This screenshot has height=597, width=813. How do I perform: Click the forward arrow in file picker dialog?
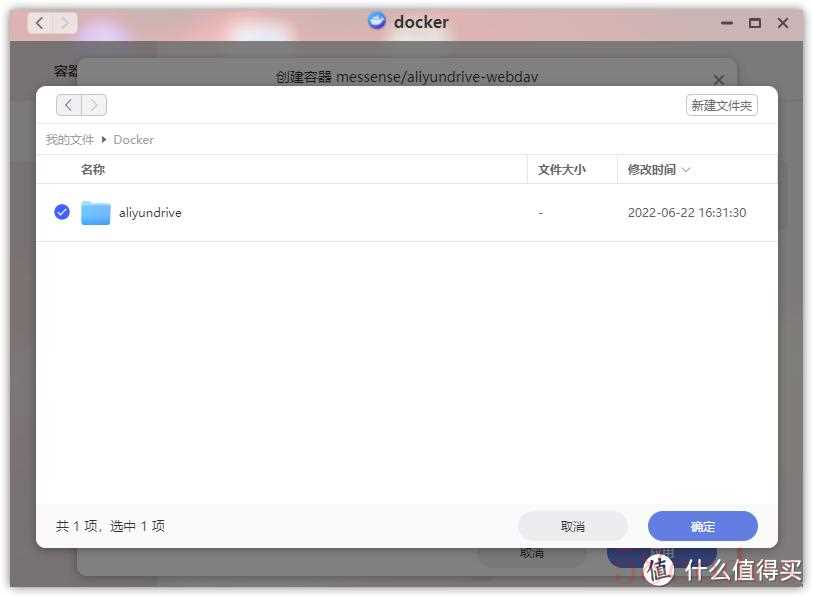[94, 105]
